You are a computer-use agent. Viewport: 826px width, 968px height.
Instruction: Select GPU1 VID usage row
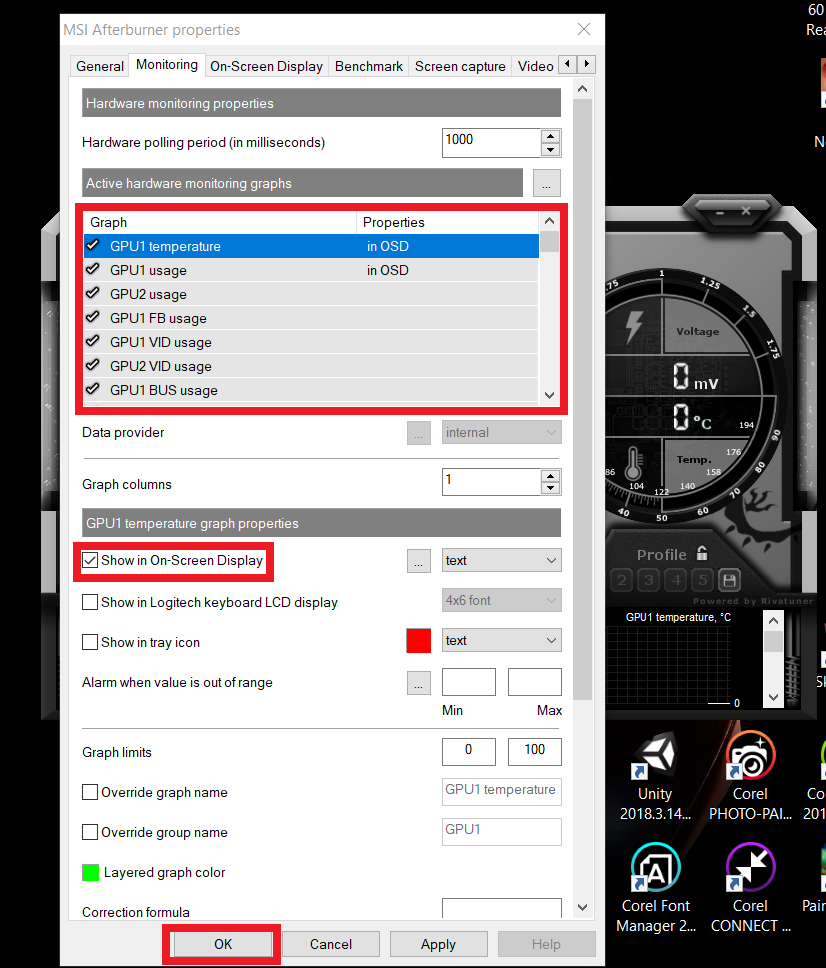coord(311,342)
